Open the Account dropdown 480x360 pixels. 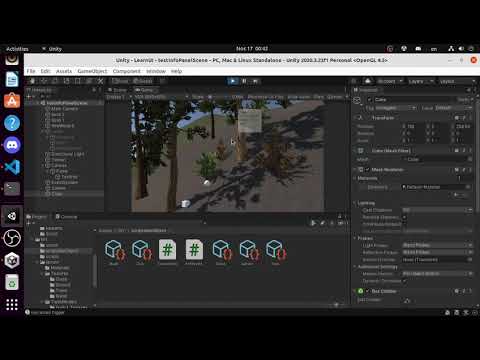pyautogui.click(x=390, y=81)
